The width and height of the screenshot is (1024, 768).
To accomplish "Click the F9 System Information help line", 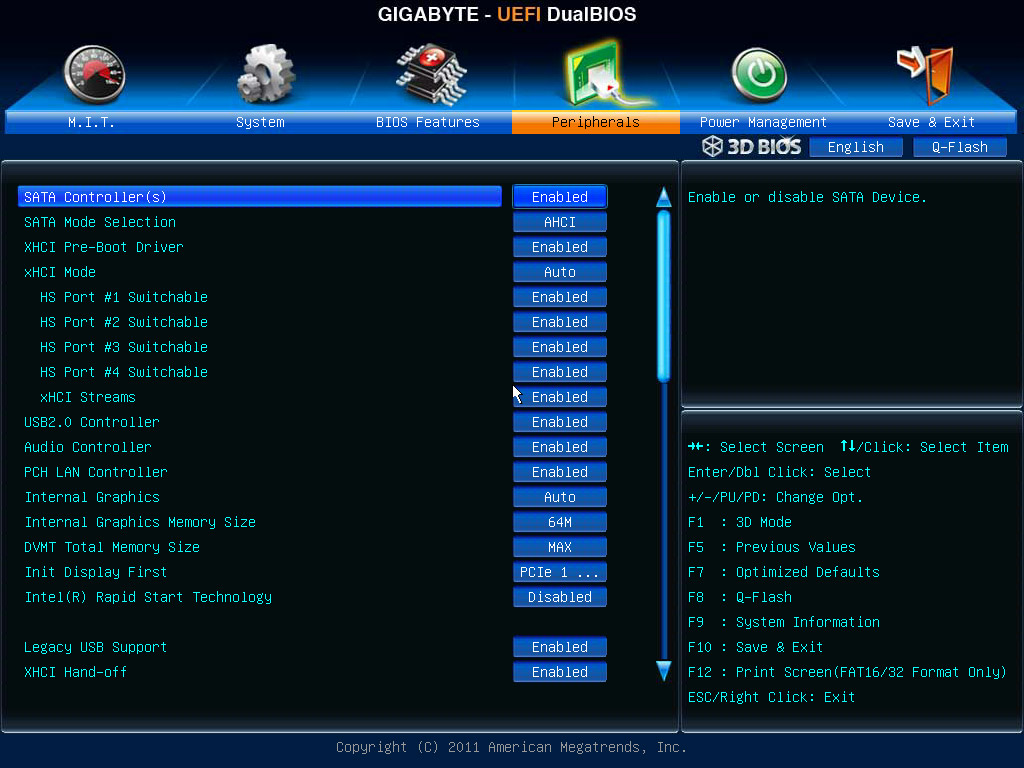I will [784, 622].
